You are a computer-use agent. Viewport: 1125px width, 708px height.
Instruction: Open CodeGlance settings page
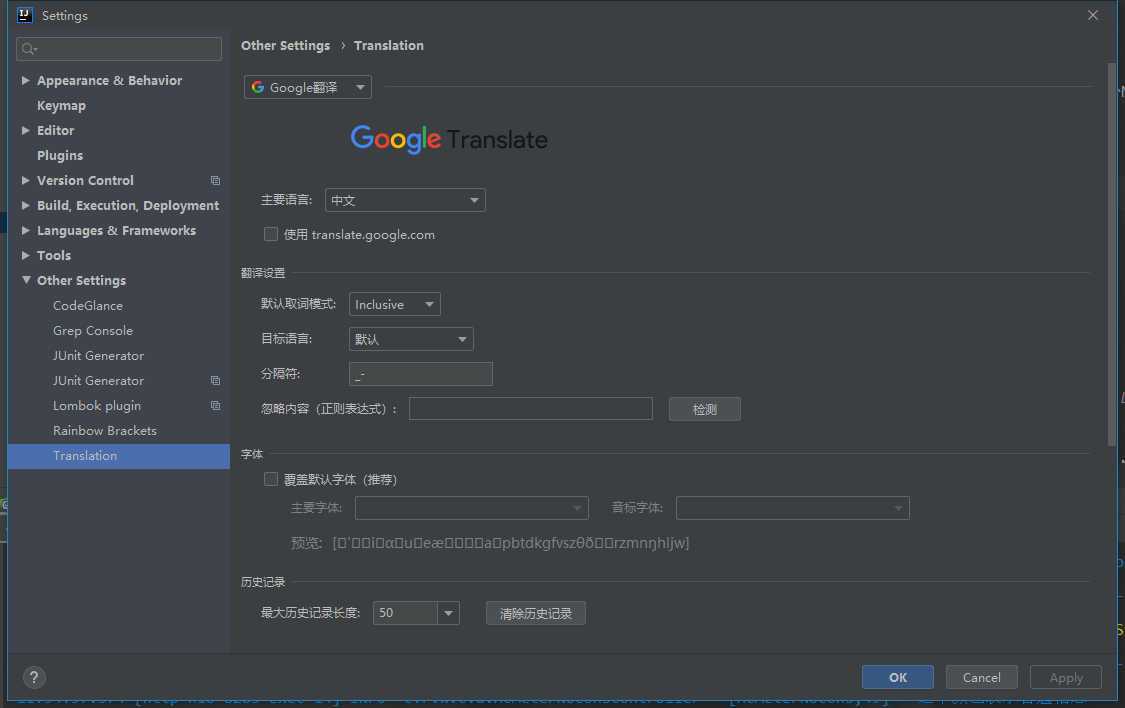point(88,306)
